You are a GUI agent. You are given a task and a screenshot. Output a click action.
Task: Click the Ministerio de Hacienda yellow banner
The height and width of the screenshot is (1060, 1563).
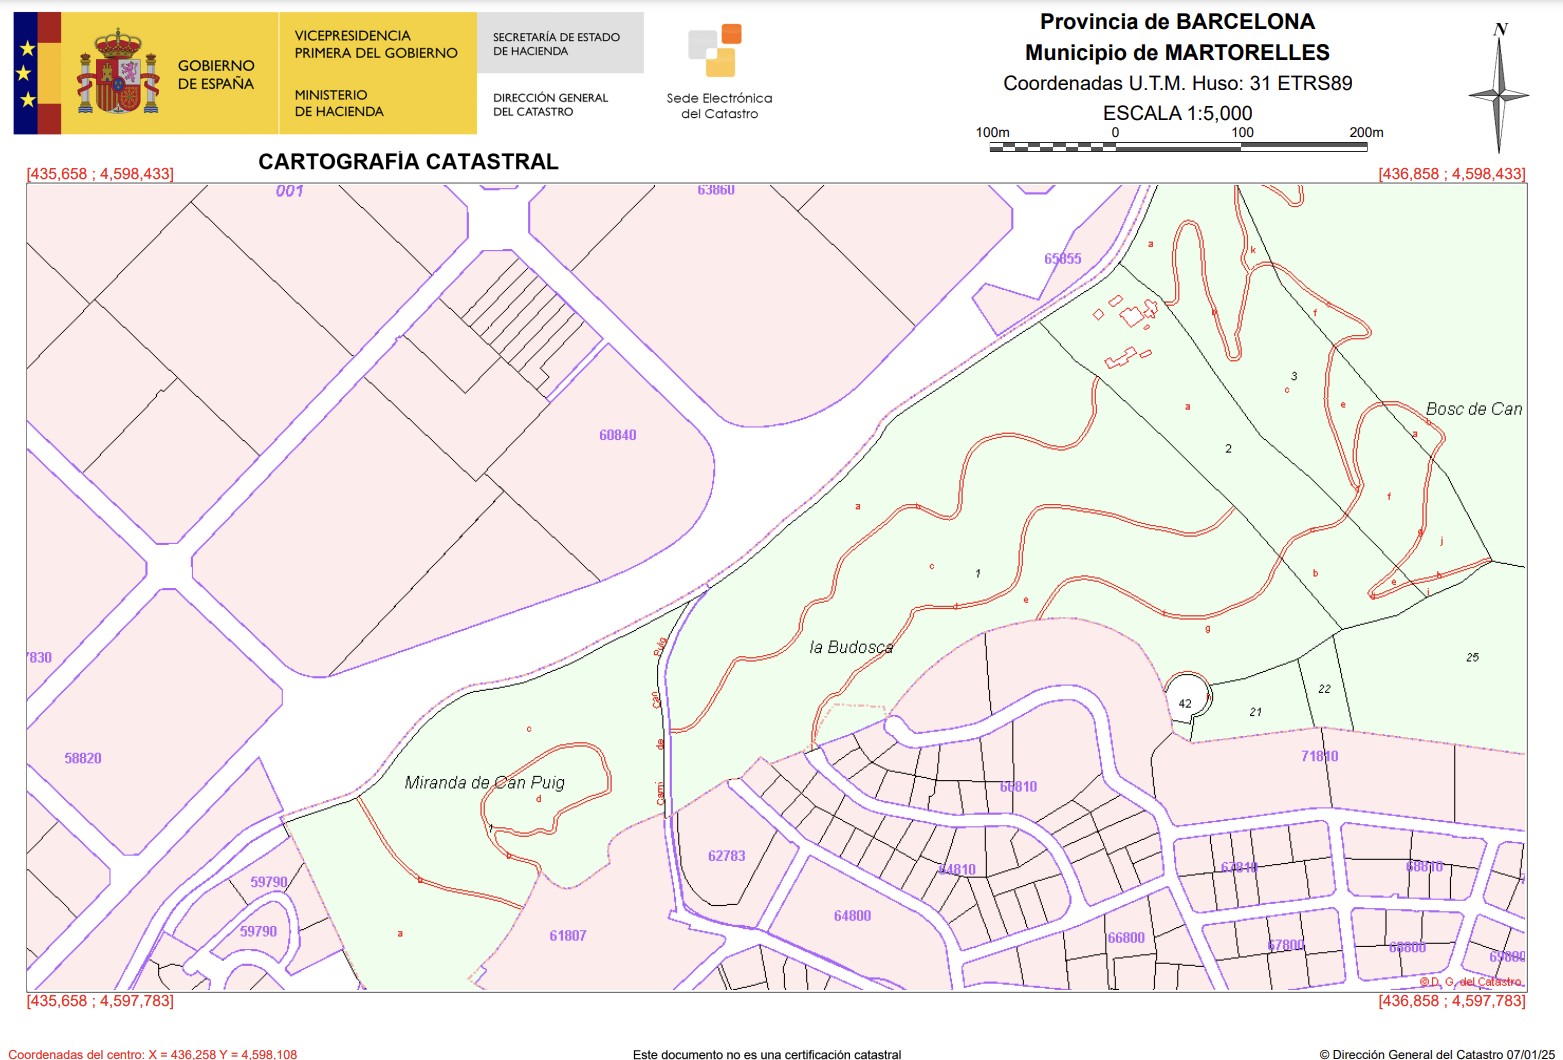(x=376, y=73)
